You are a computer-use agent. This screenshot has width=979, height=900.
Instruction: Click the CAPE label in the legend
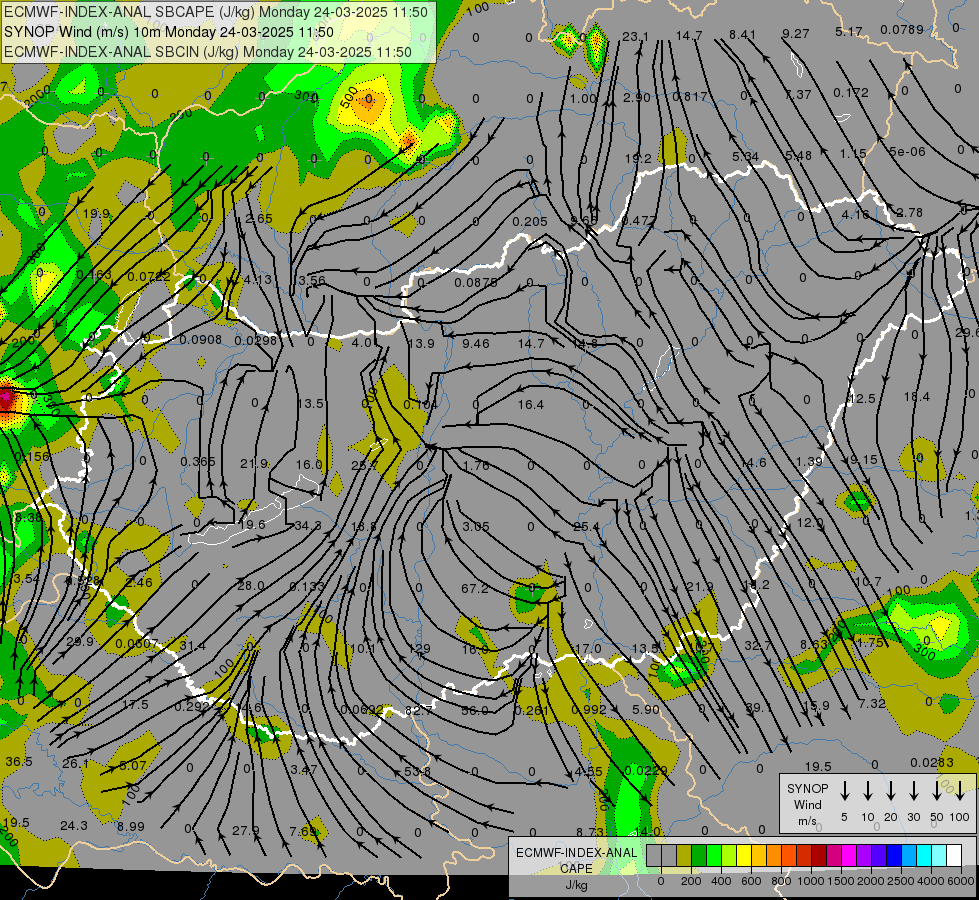pyautogui.click(x=576, y=868)
